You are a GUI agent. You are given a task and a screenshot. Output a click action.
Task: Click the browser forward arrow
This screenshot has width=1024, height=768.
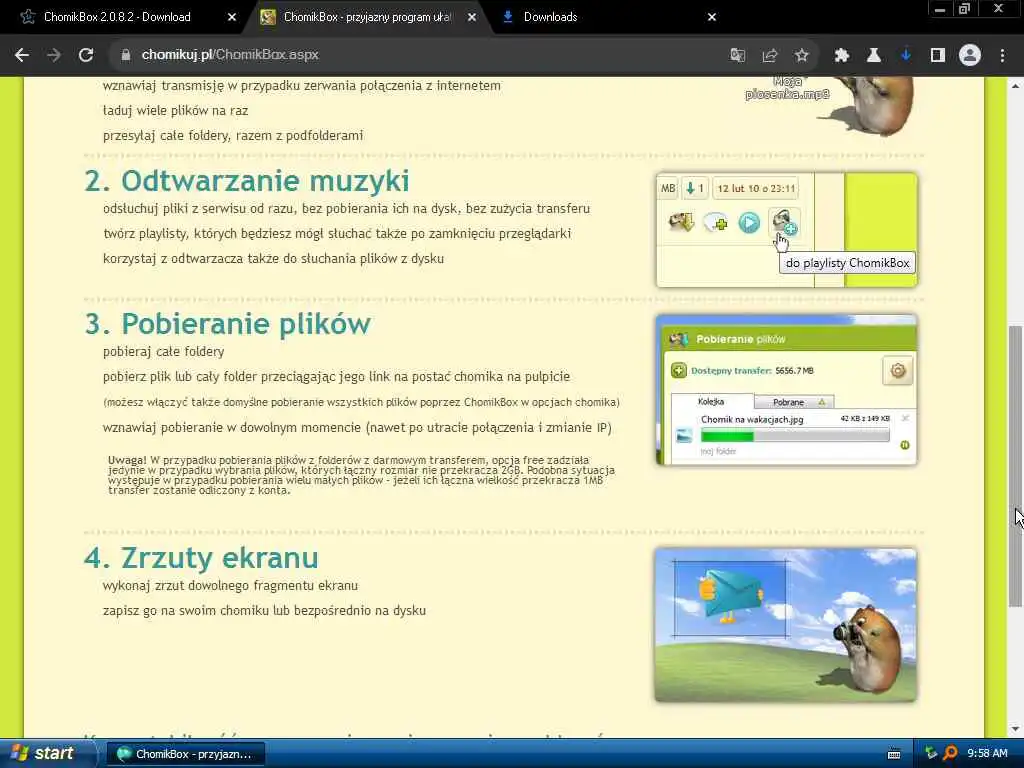pyautogui.click(x=54, y=56)
